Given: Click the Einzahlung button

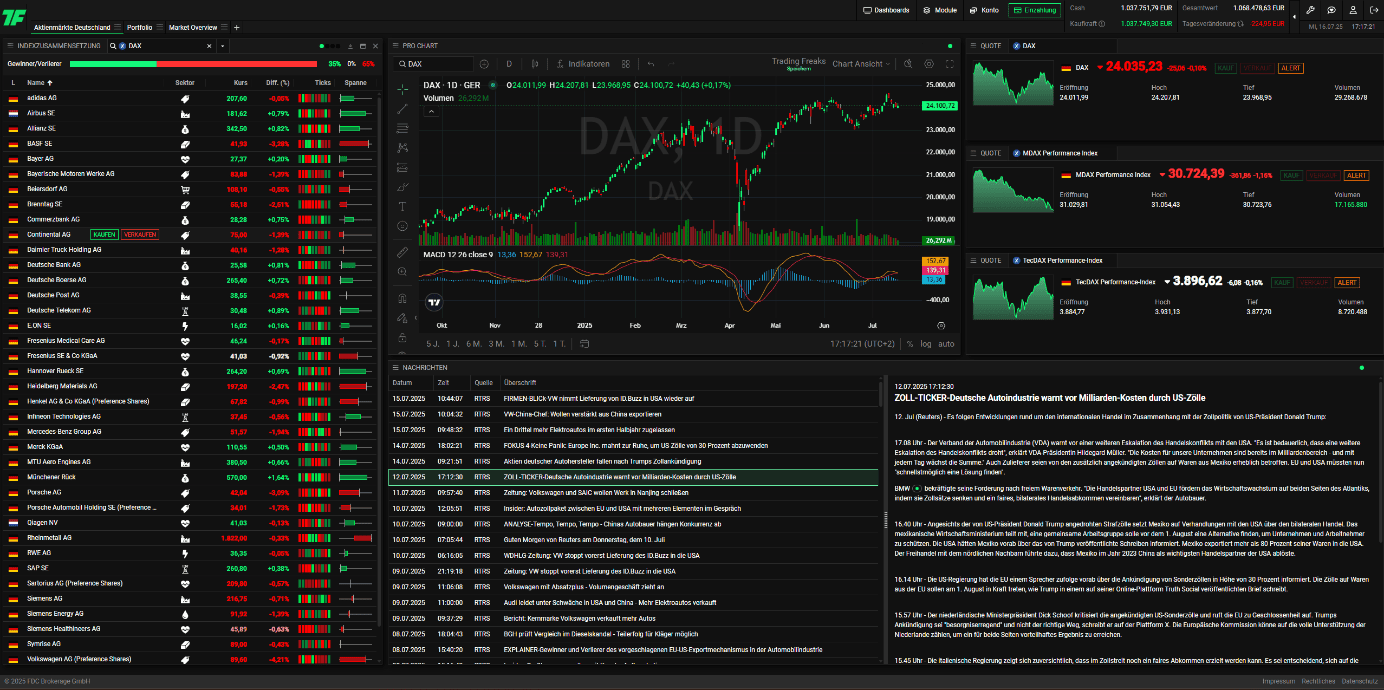Looking at the screenshot, I should pos(1035,10).
